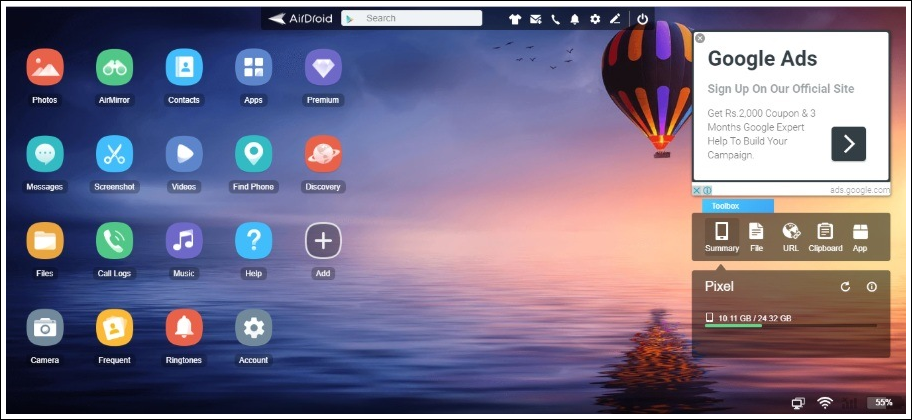Viewport: 912px width, 420px height.
Task: Click the Google Play icon in search box
Action: [x=350, y=19]
